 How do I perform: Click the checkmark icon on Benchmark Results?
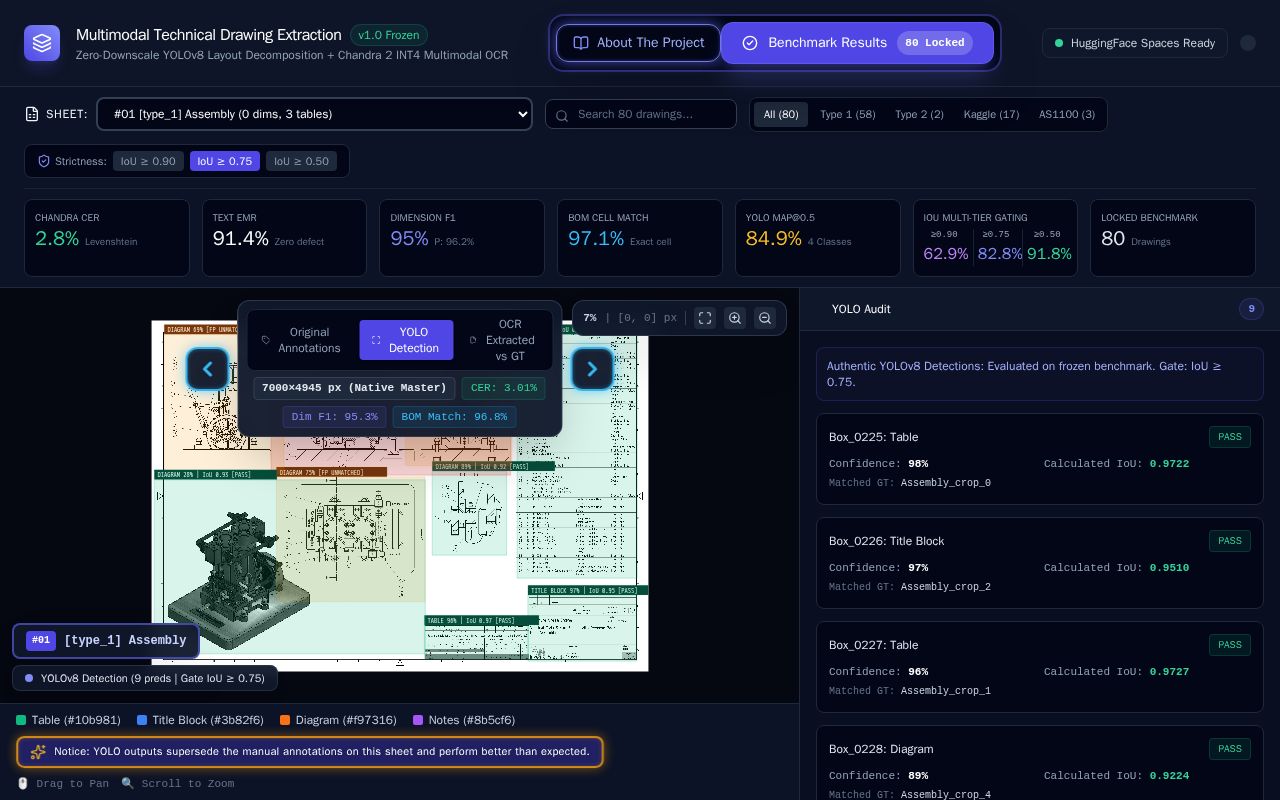[750, 43]
